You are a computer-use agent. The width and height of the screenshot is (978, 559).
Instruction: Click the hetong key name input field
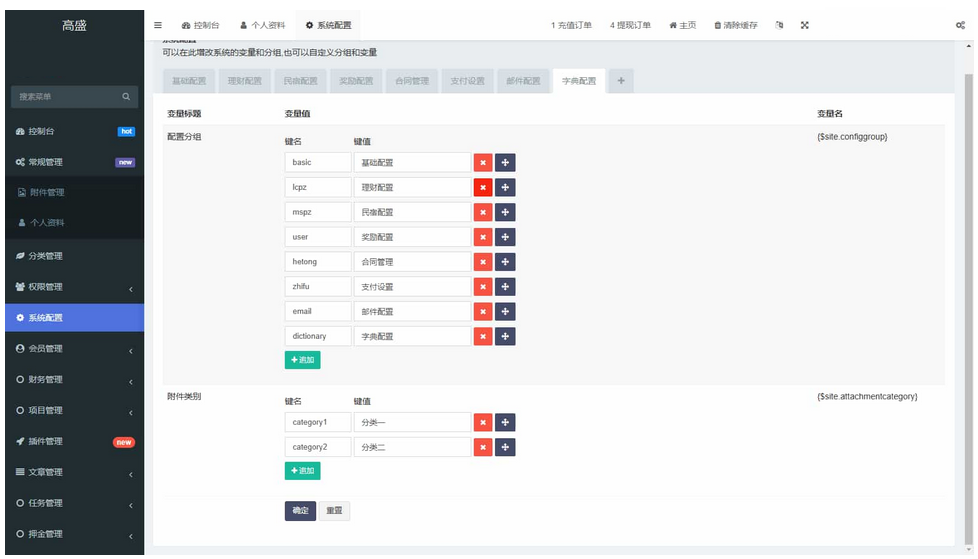317,262
